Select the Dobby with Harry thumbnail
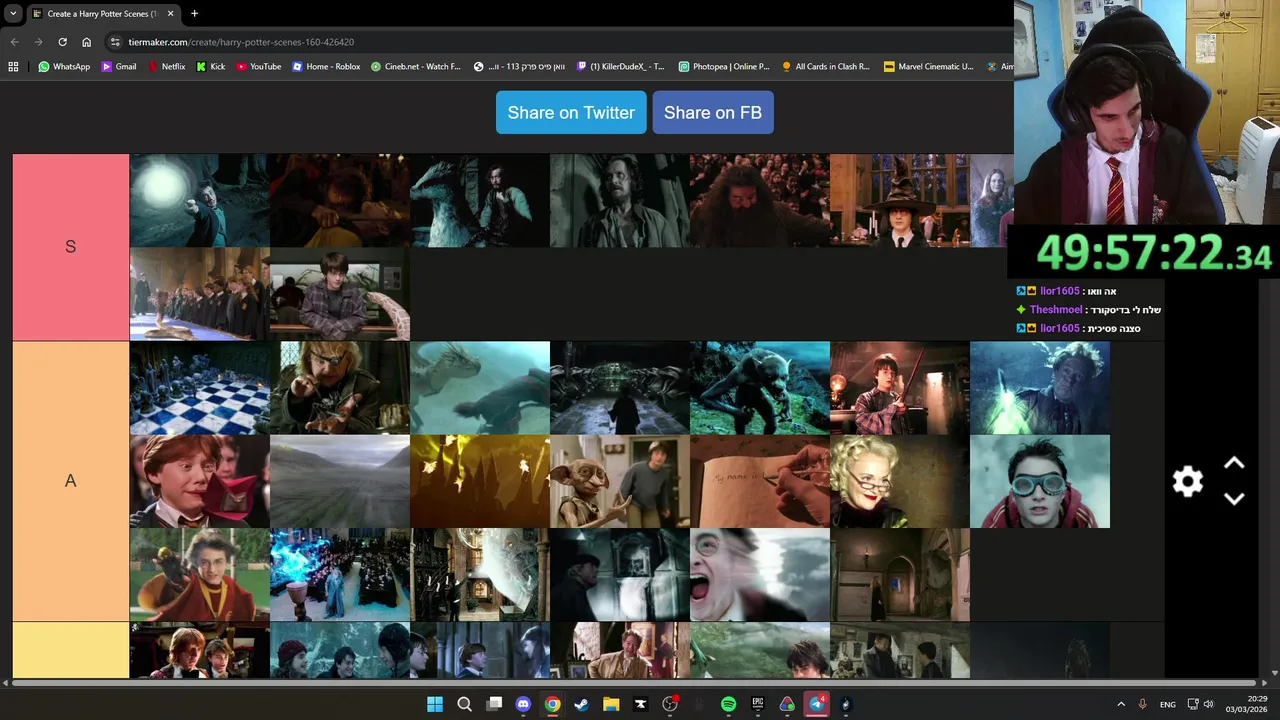Viewport: 1280px width, 720px height. [x=619, y=481]
